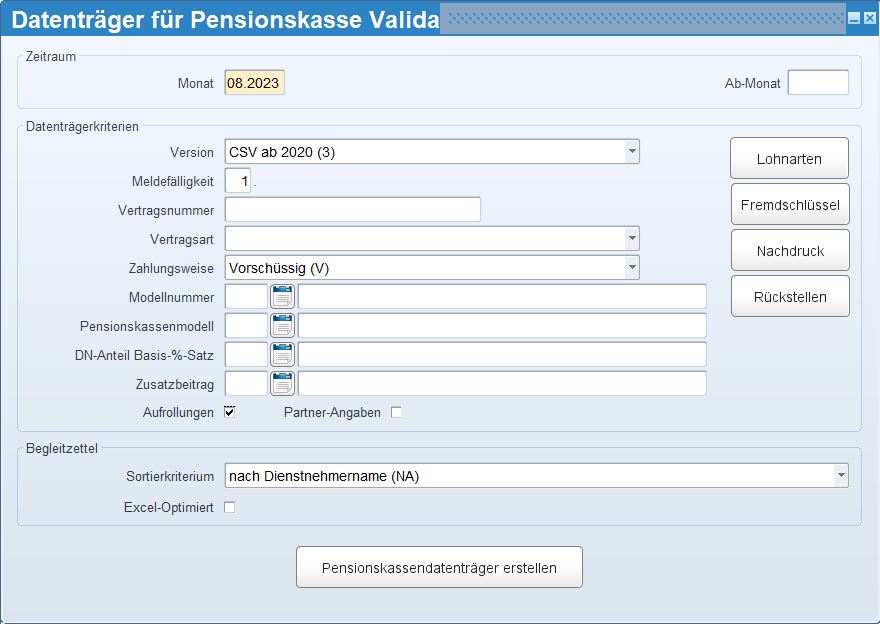Minimize the Datenträger für Pensionskasse window
880x624 pixels.
tap(854, 19)
